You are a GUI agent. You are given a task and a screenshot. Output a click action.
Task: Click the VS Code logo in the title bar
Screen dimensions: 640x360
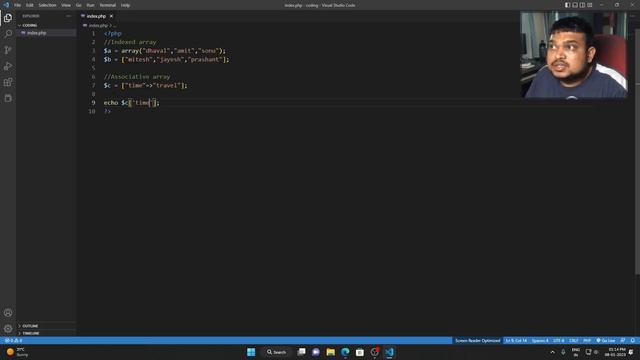(6, 5)
